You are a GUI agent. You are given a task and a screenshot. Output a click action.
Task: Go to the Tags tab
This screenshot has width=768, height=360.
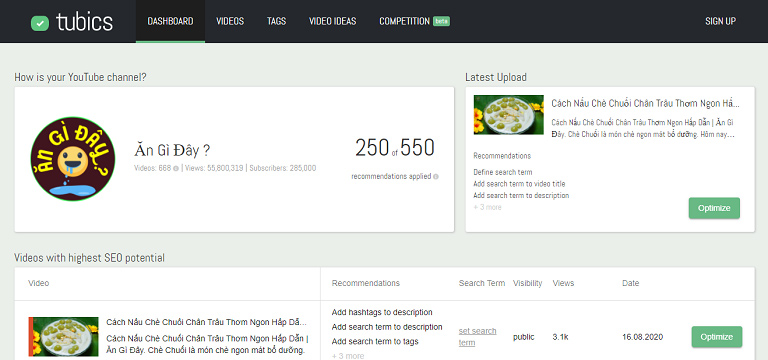[x=277, y=21]
